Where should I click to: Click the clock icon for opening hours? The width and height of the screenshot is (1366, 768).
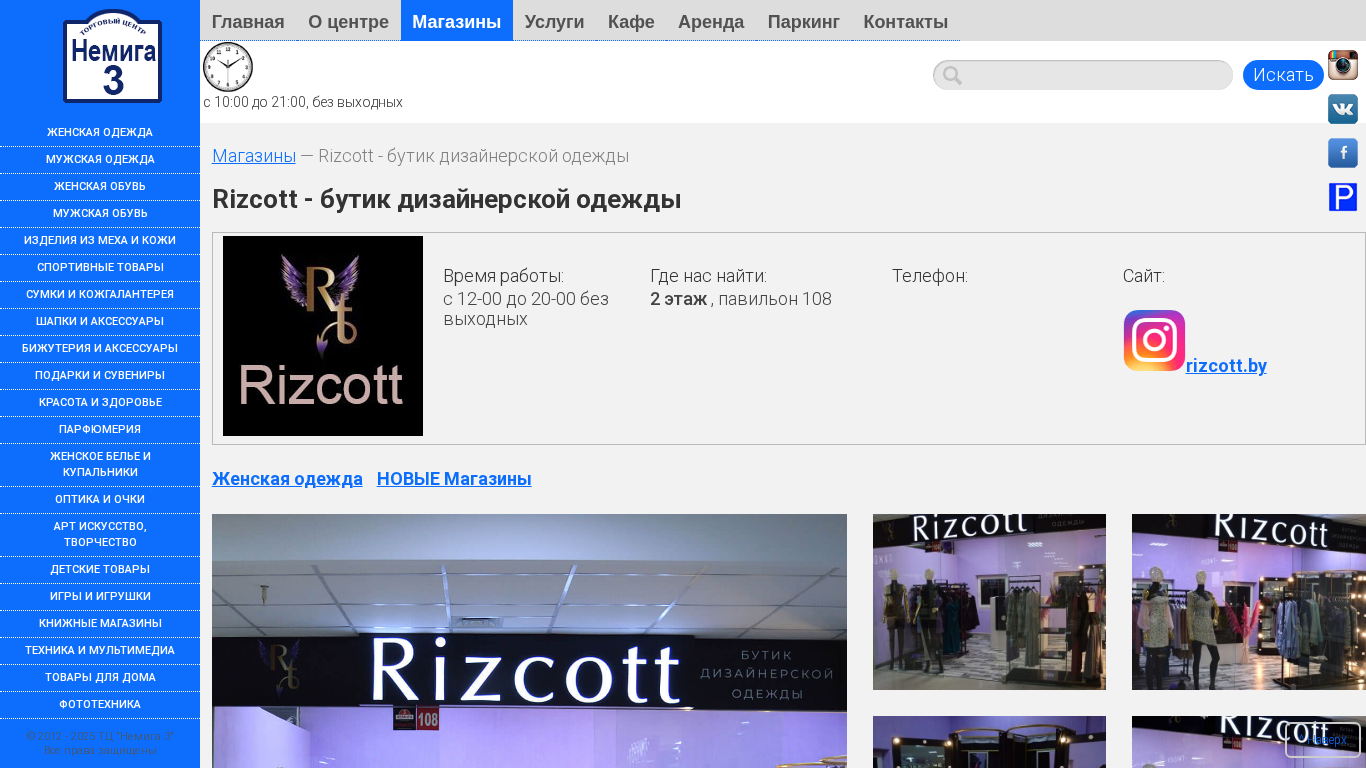coord(228,67)
